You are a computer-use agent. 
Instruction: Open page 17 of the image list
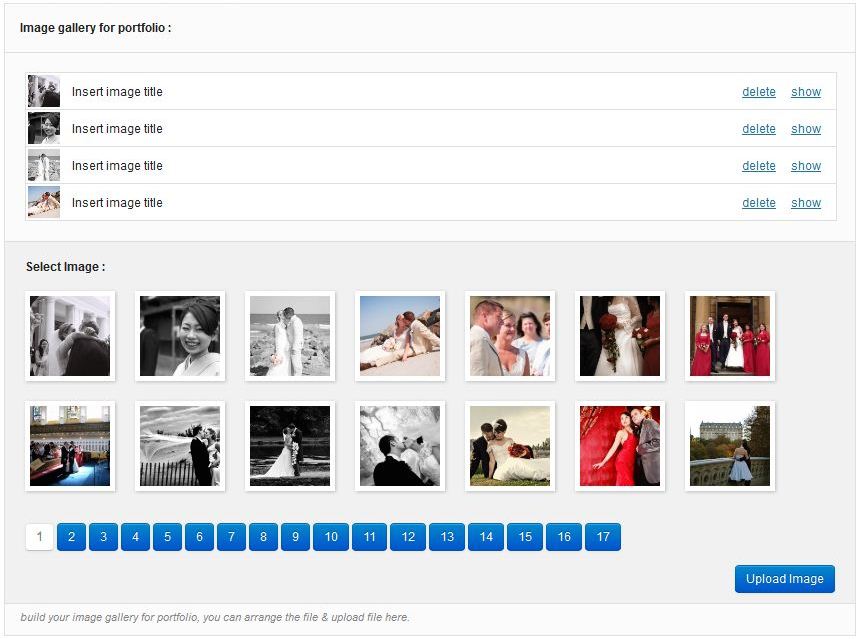(603, 536)
